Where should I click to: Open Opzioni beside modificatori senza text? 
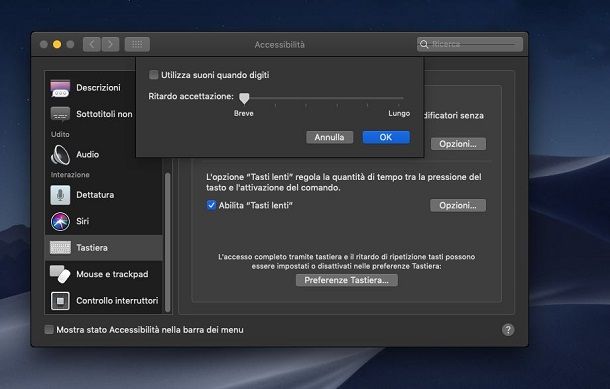click(x=458, y=144)
